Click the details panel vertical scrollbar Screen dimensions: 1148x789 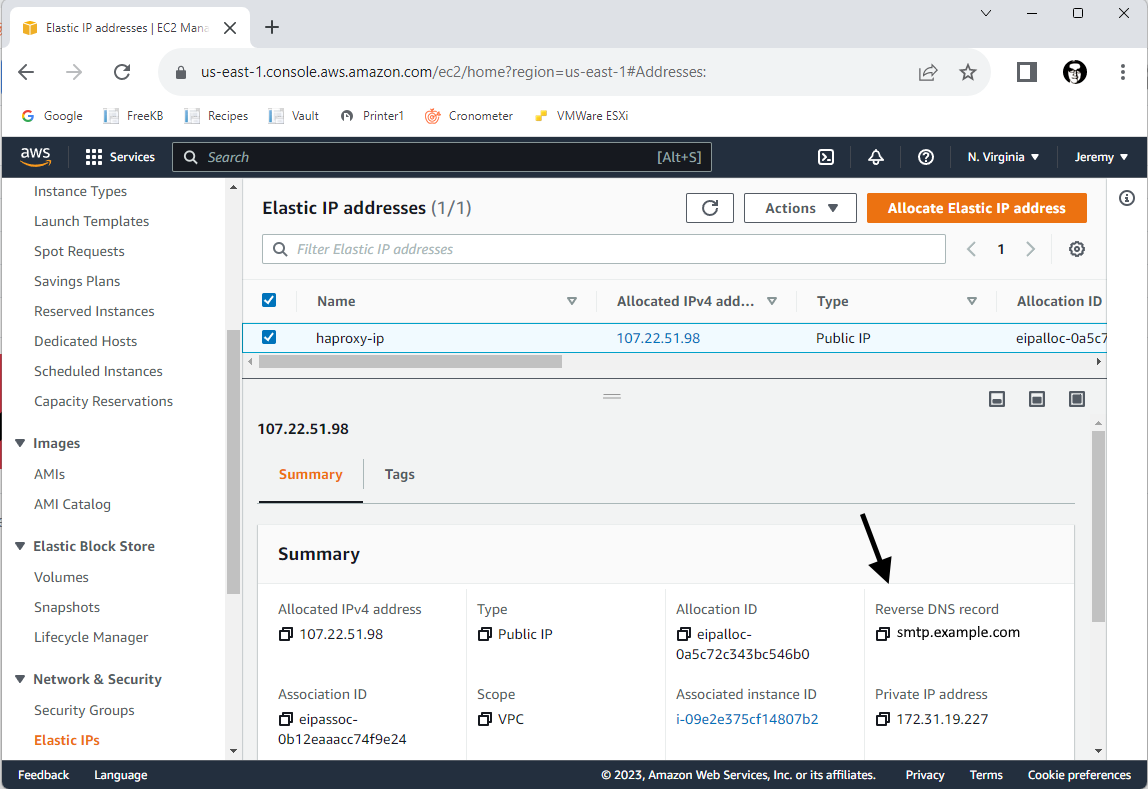(x=1098, y=526)
